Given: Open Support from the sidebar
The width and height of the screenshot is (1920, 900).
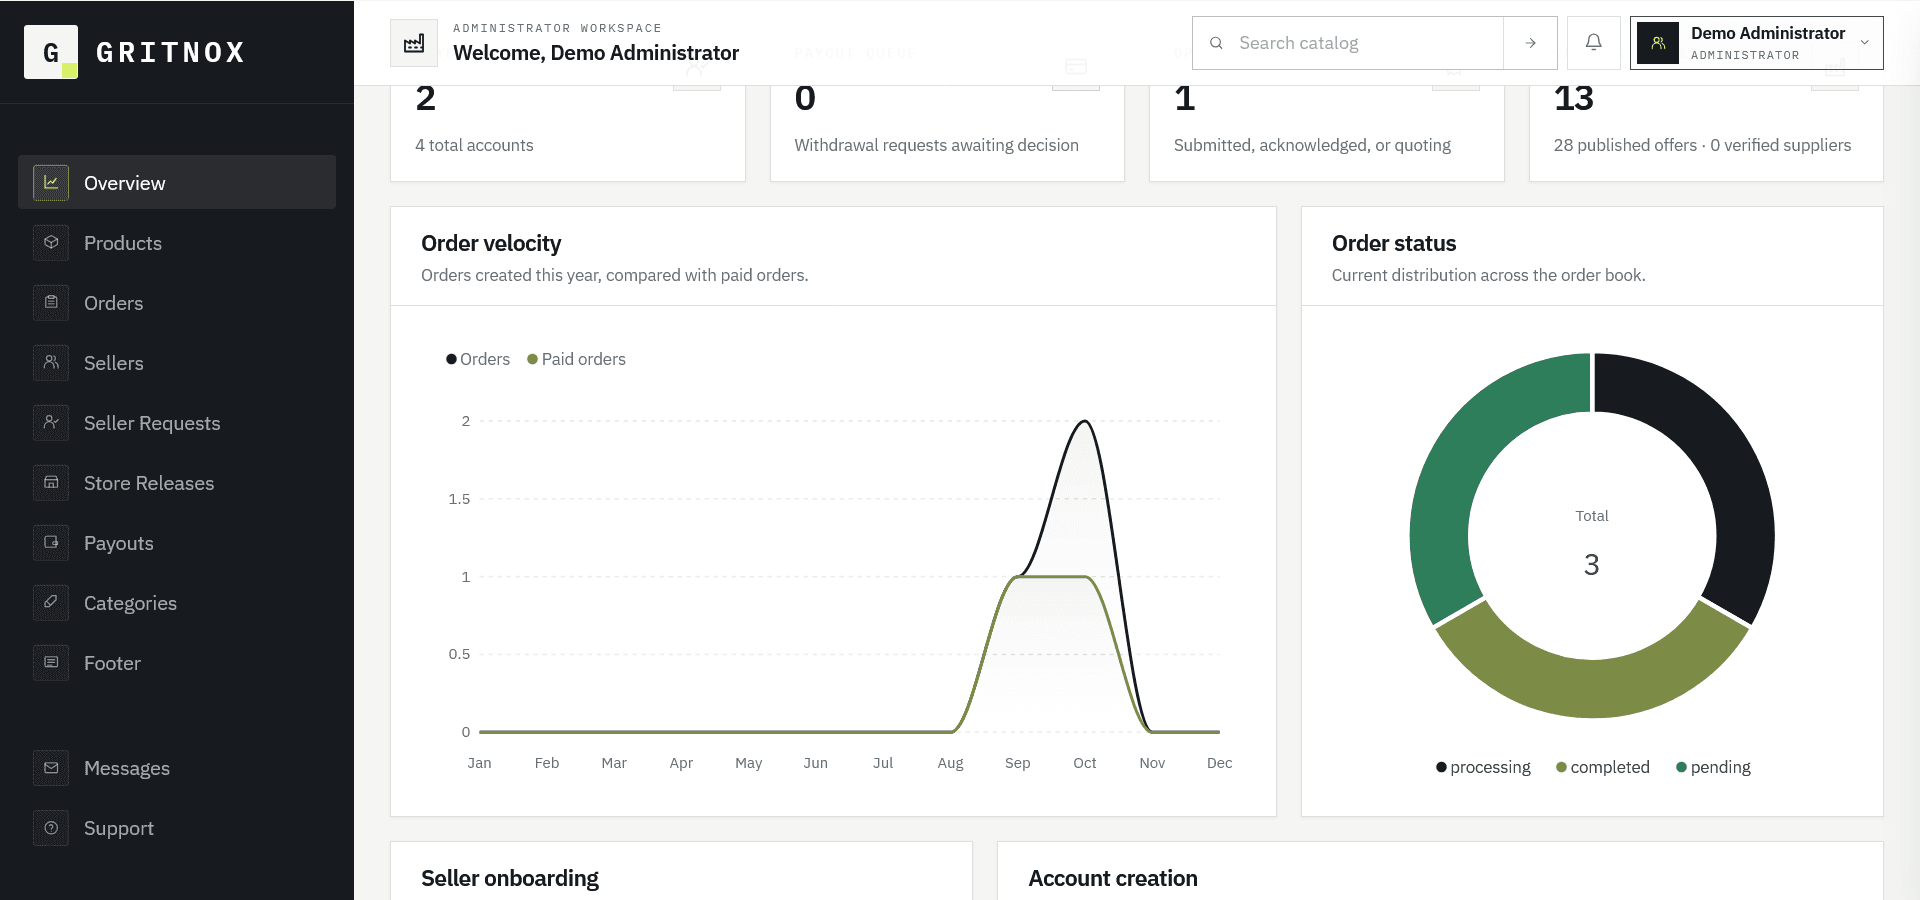Looking at the screenshot, I should click(177, 828).
